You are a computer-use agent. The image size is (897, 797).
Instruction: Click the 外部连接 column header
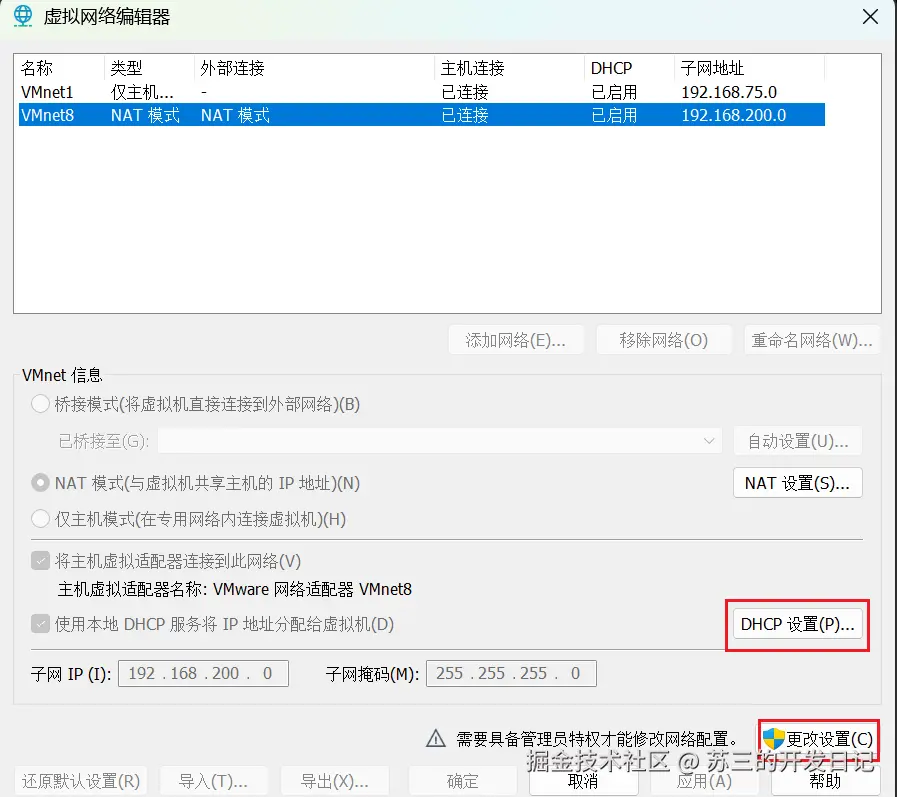(x=314, y=68)
